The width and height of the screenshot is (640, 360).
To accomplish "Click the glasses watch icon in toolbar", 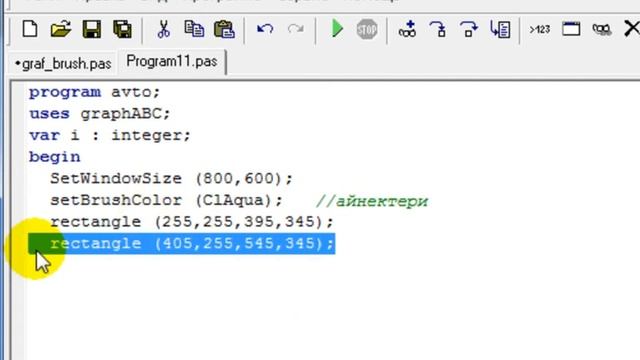I will 602,30.
